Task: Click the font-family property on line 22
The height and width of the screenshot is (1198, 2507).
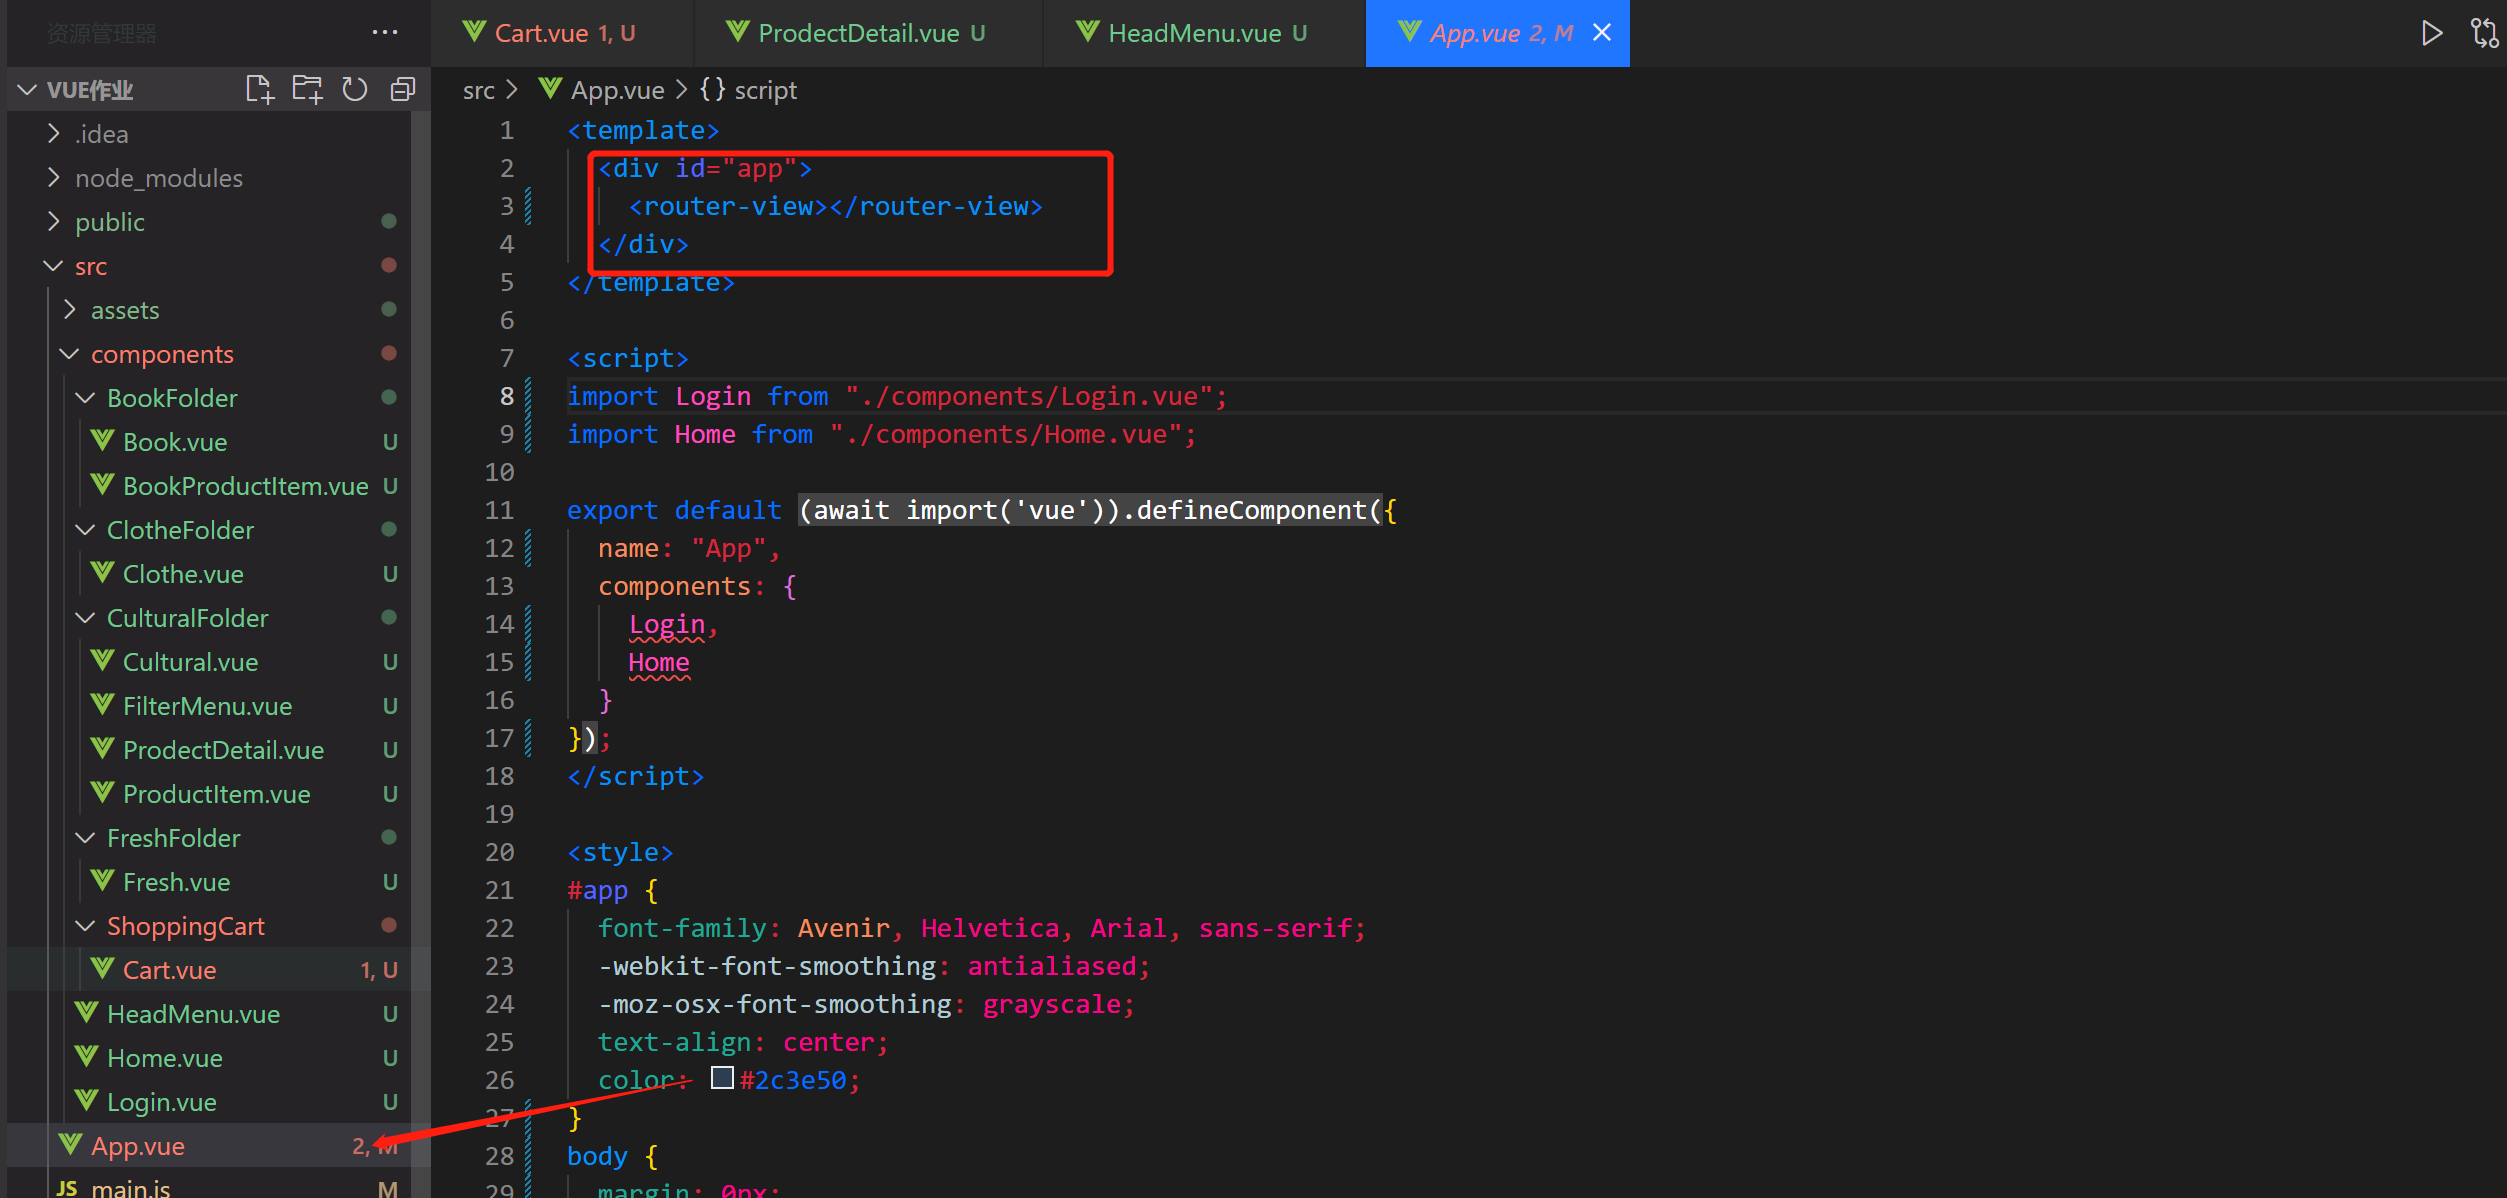Action: (682, 929)
